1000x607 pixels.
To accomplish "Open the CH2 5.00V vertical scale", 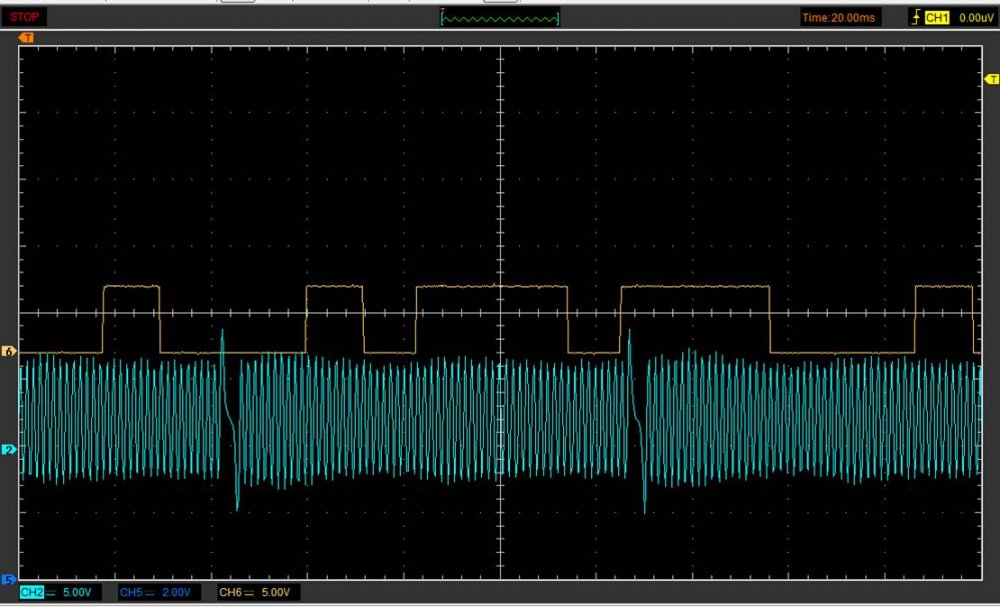I will [78, 593].
